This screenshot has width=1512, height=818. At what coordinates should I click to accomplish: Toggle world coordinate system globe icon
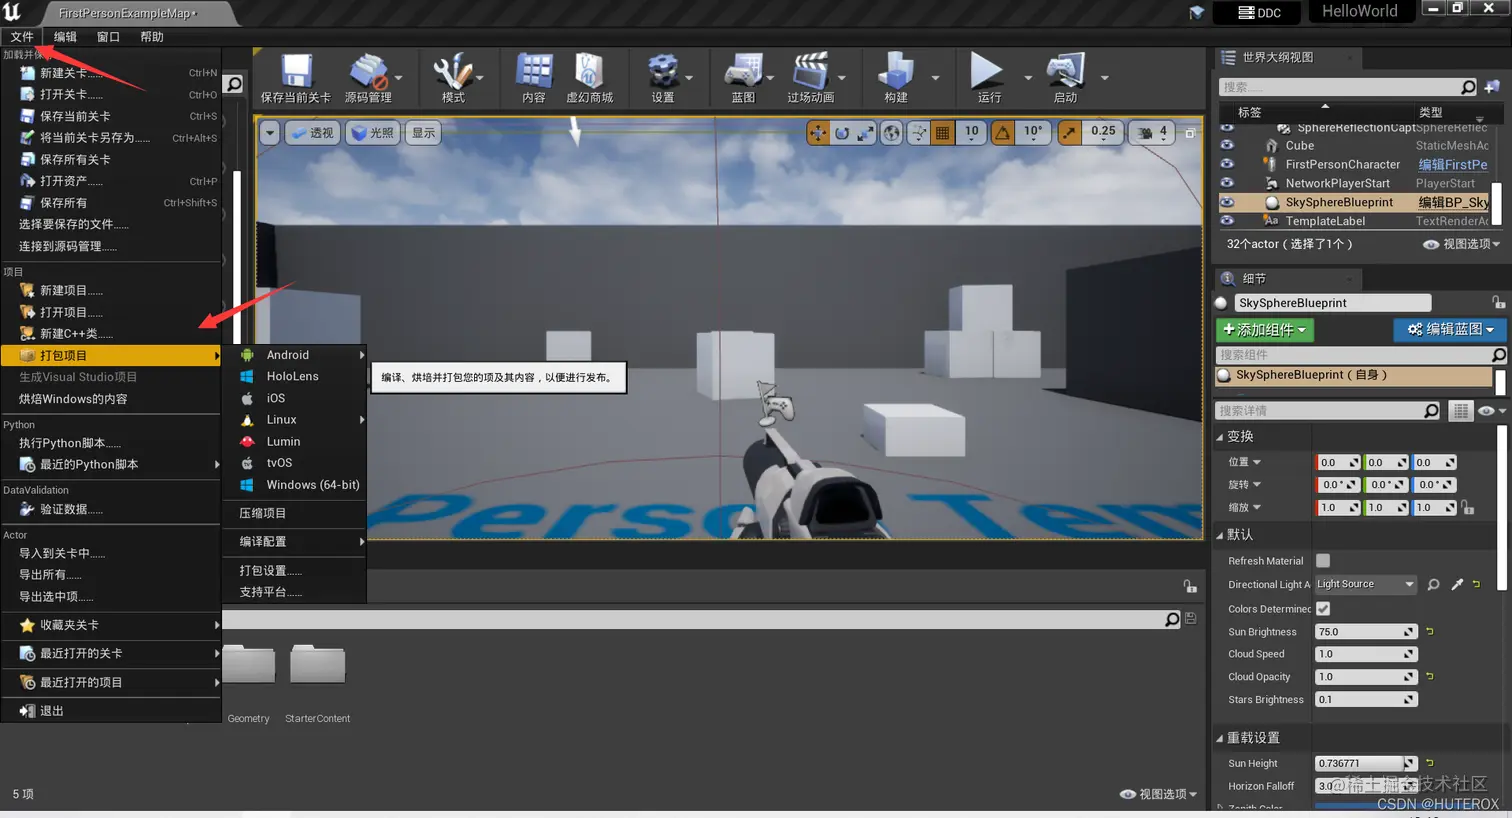pos(891,133)
